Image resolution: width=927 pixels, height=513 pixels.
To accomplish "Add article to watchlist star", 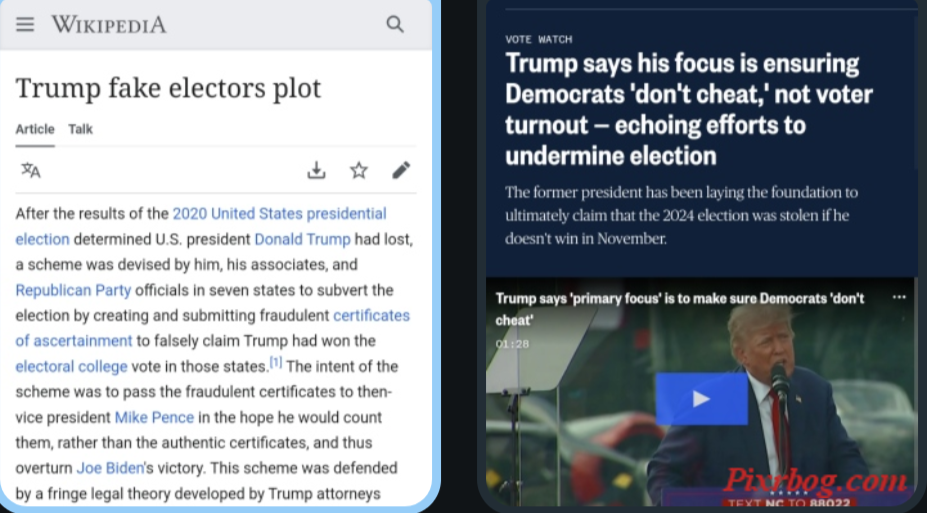I will click(359, 170).
